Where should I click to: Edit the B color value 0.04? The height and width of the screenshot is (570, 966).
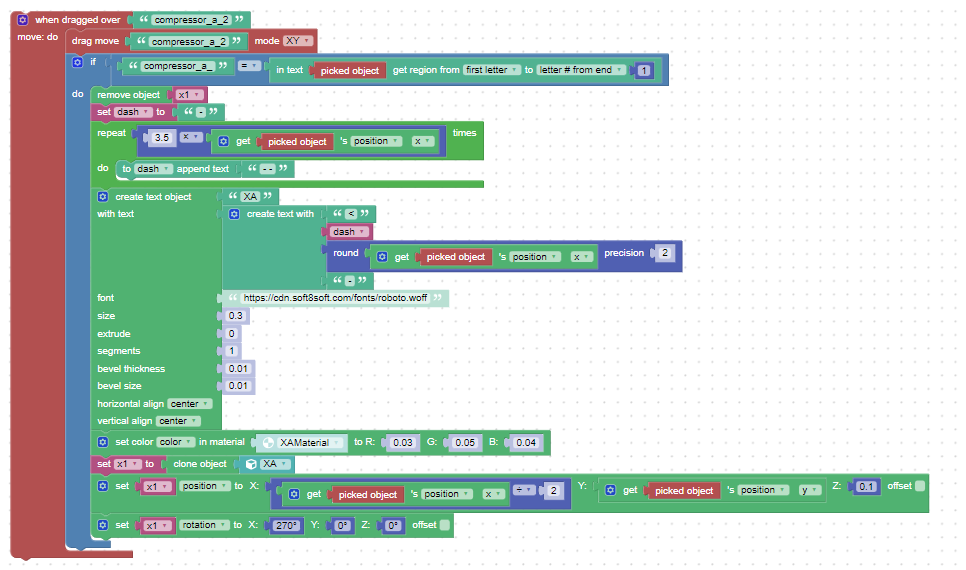pos(526,442)
